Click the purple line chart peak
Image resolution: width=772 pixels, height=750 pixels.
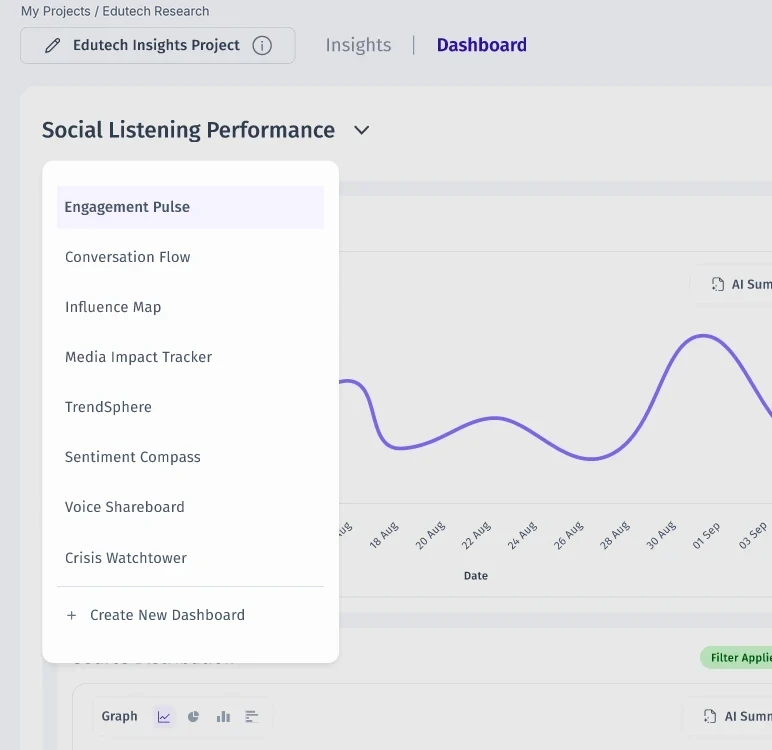703,336
